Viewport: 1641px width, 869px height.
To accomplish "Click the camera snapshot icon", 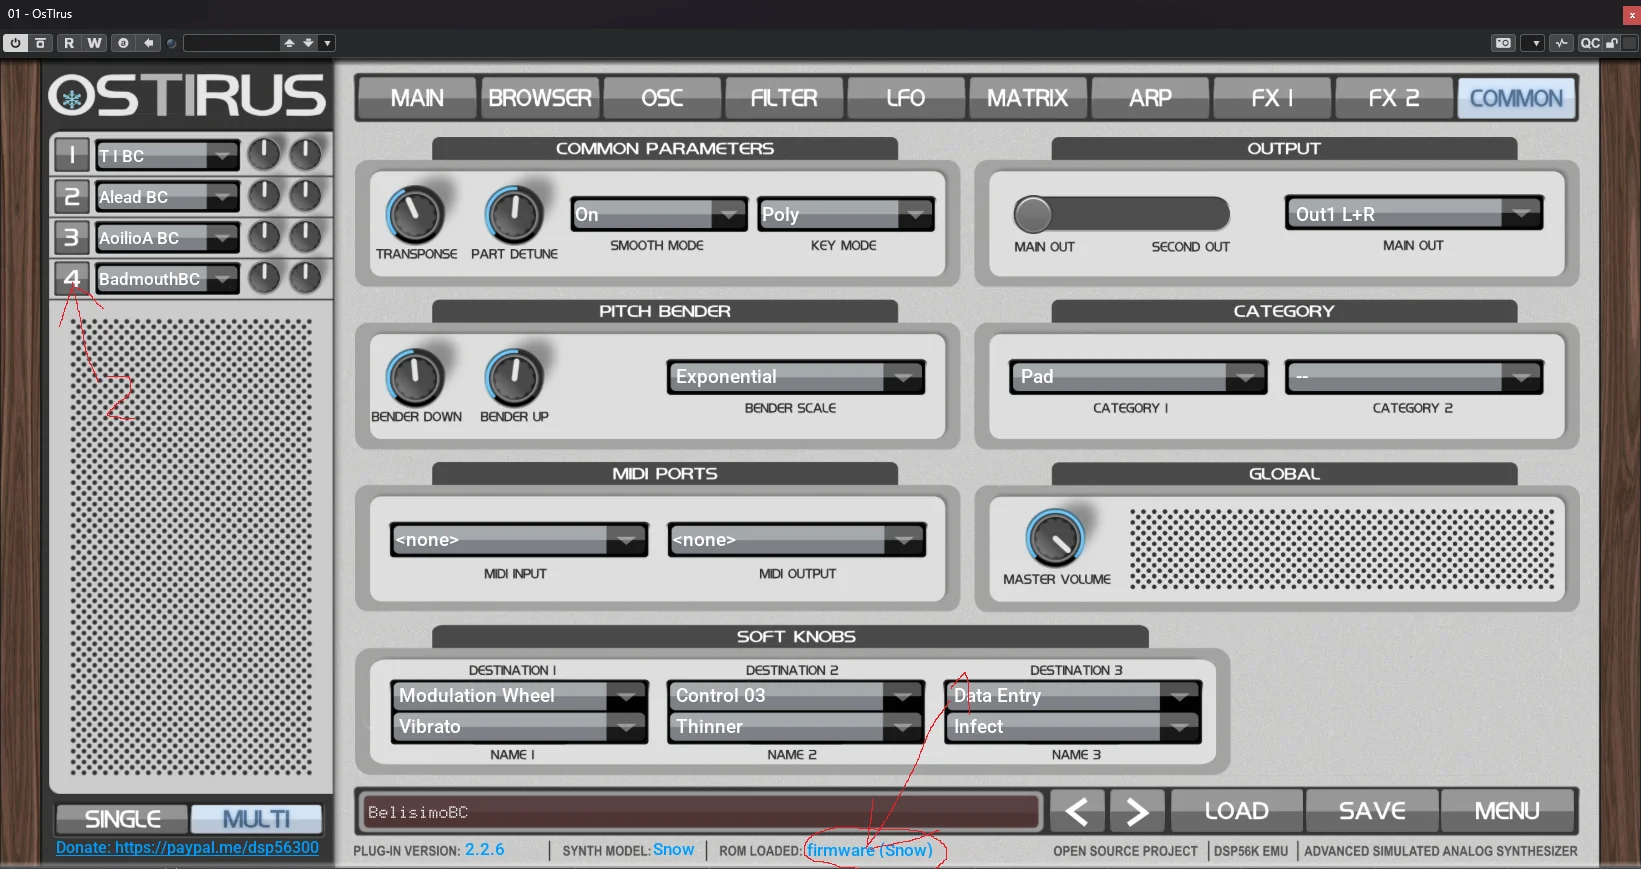I will coord(1503,43).
